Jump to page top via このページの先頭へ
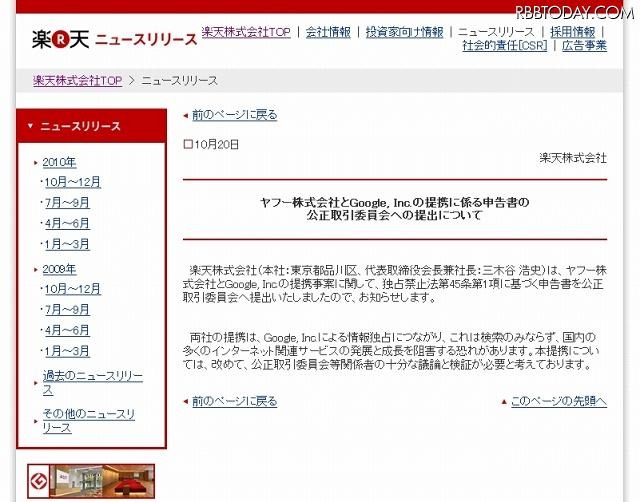 tap(559, 401)
